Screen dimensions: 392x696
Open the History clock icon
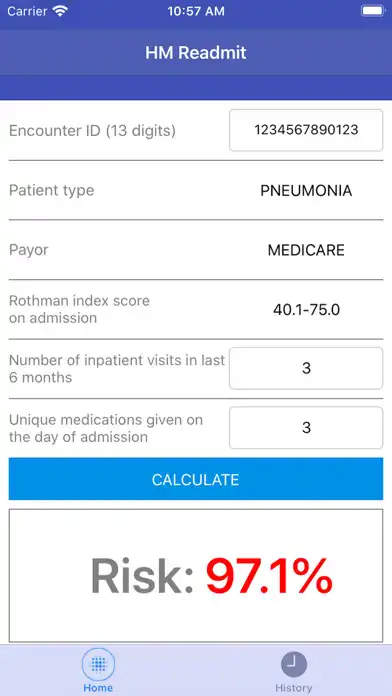[293, 664]
